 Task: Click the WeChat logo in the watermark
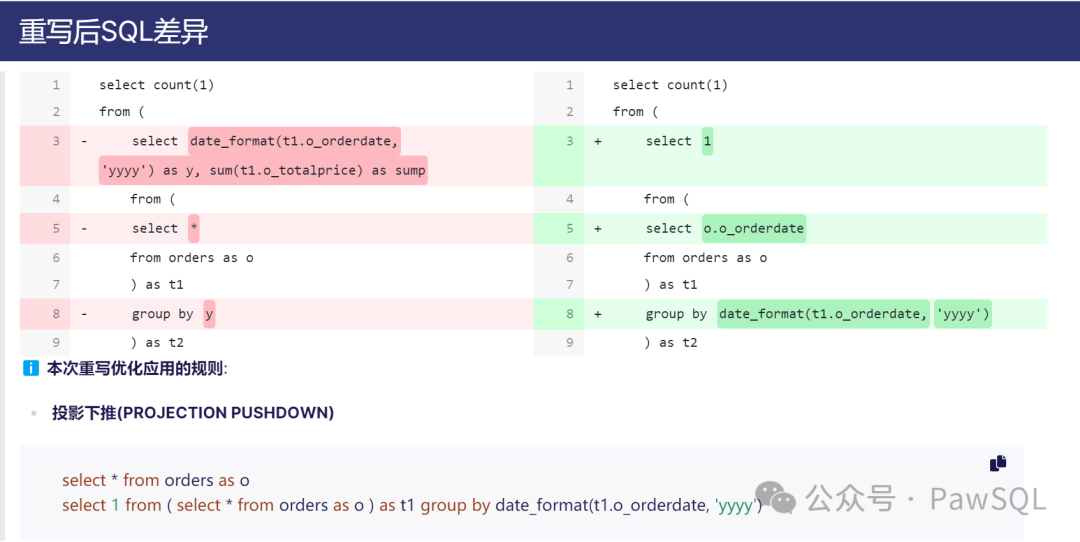(776, 497)
